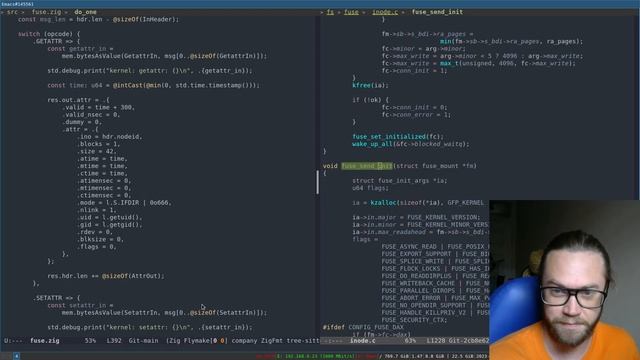640x360 pixels.
Task: Click the 'Git-main' branch indicator in mode line
Action: [143, 340]
